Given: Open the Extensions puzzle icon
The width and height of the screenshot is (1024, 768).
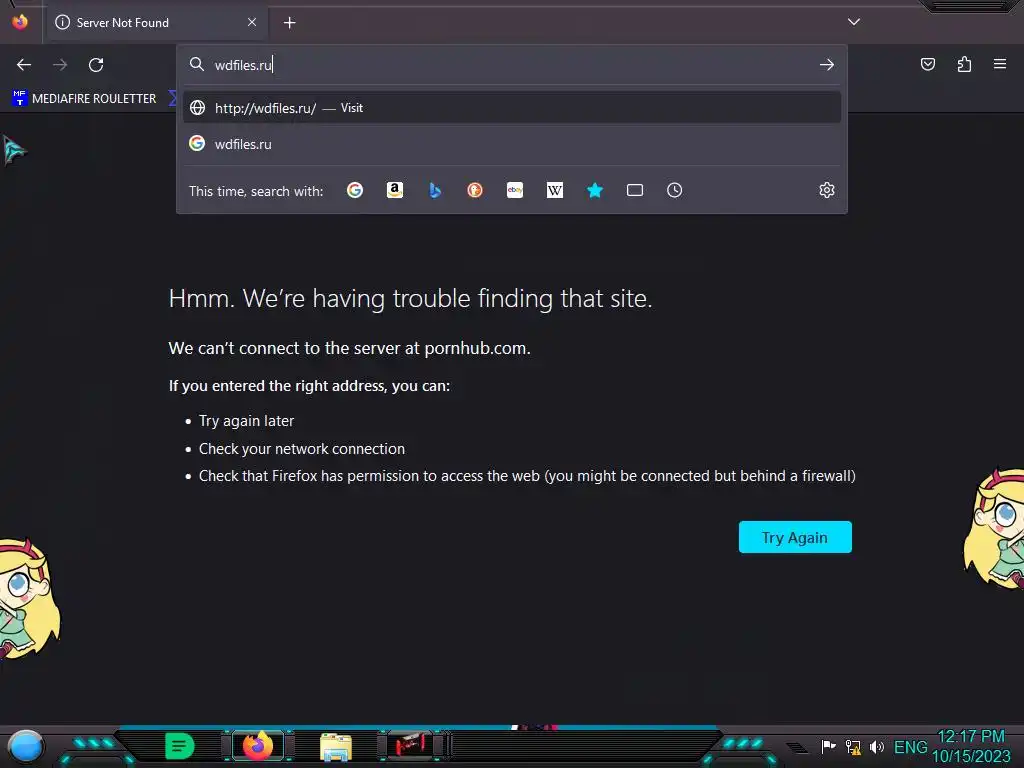Looking at the screenshot, I should click(965, 64).
